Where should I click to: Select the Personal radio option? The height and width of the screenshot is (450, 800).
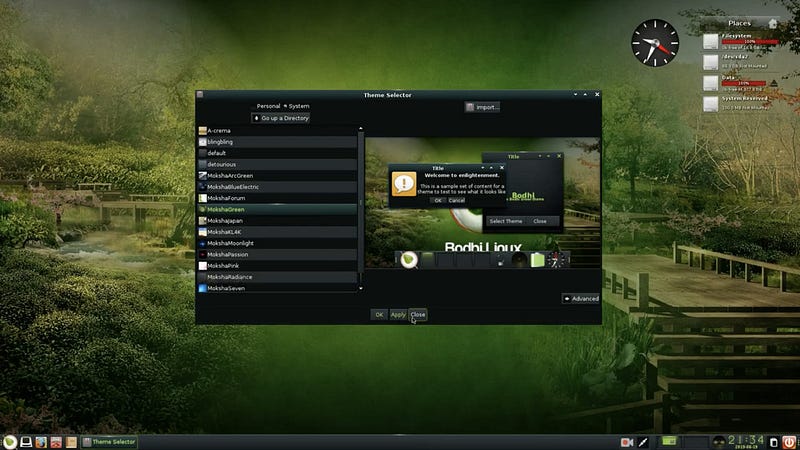click(x=268, y=106)
